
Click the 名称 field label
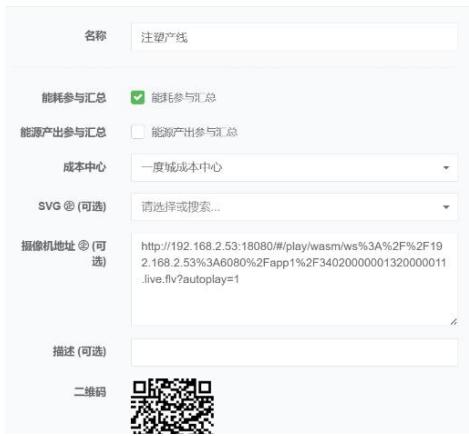coord(95,35)
